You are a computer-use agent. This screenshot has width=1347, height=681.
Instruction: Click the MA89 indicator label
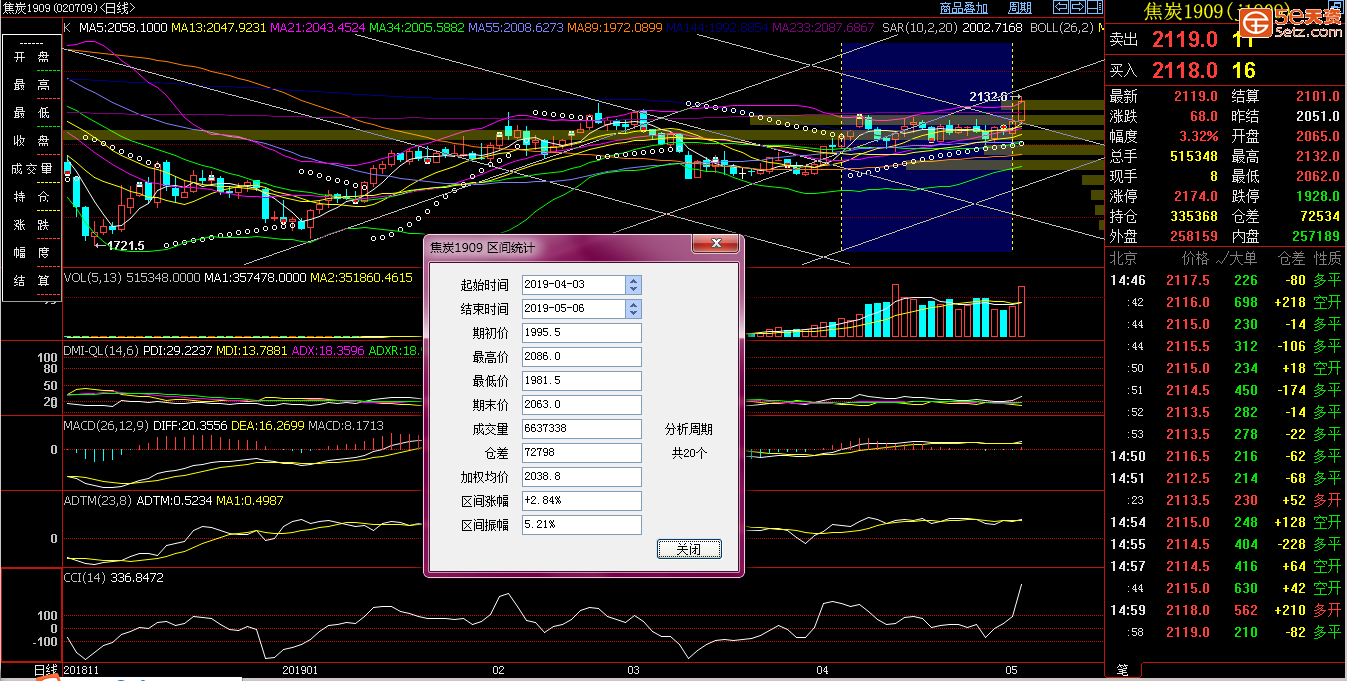(x=615, y=28)
